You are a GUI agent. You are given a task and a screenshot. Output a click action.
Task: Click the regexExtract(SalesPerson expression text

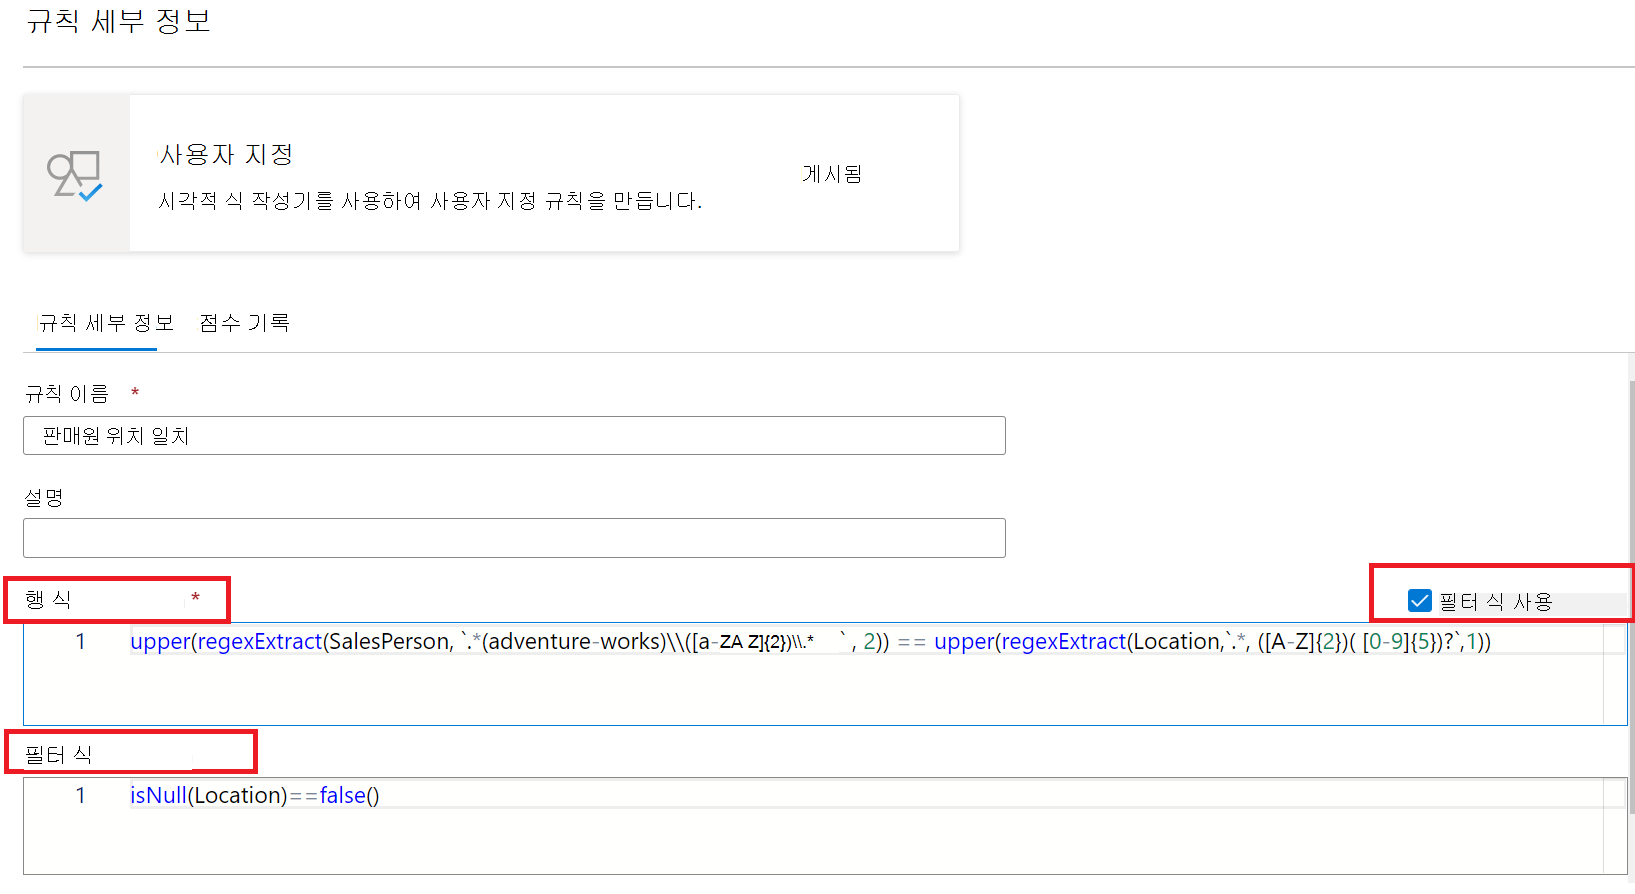point(325,642)
